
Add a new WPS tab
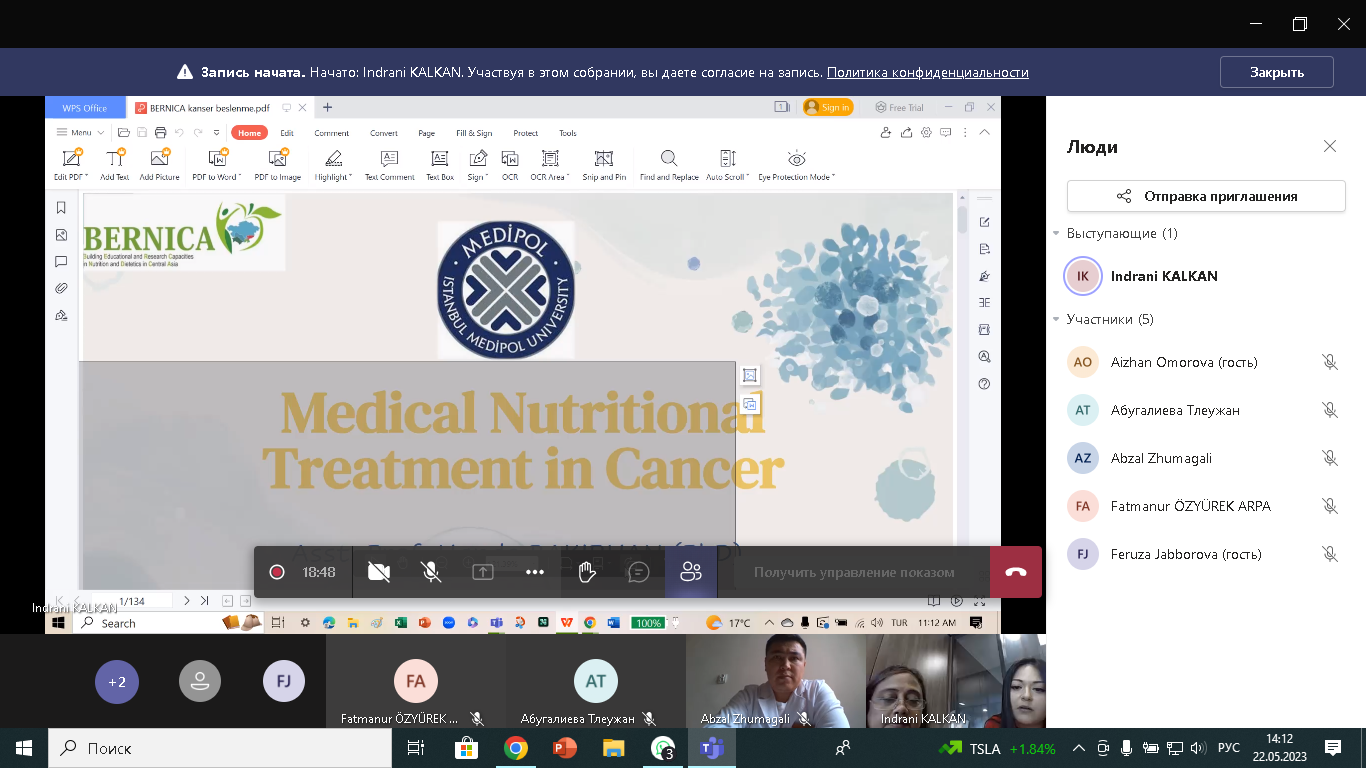coord(327,108)
